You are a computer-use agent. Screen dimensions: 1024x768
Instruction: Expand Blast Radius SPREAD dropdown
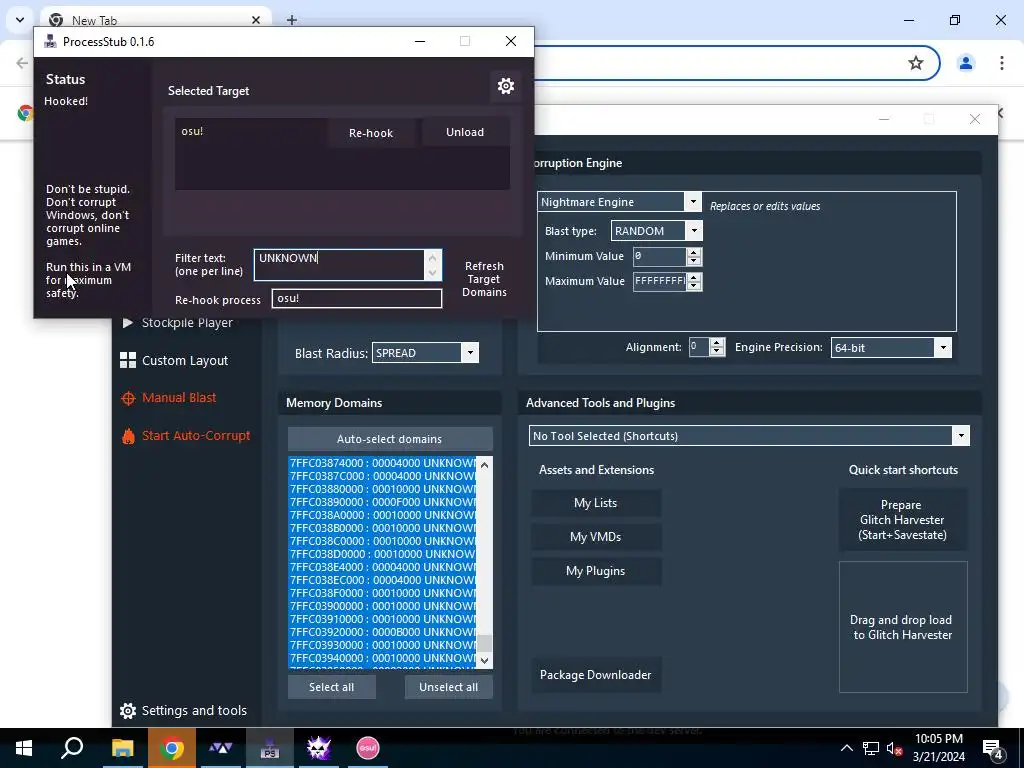(x=470, y=353)
